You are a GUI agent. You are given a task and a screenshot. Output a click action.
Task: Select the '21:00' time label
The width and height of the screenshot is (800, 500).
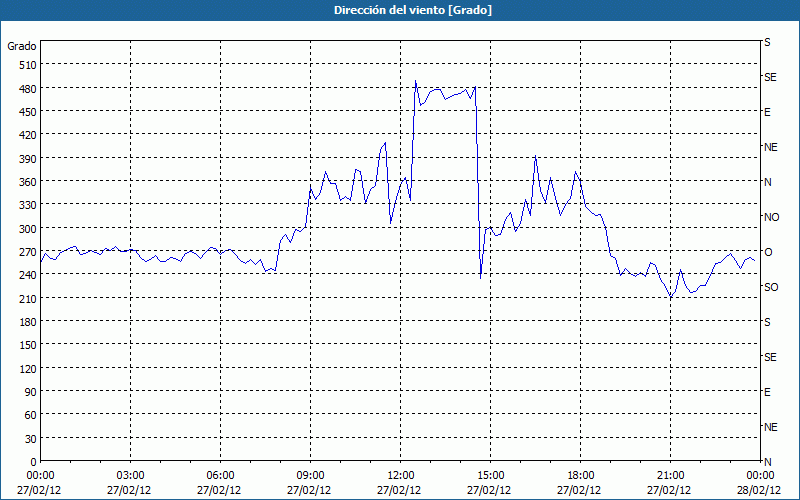[670, 476]
